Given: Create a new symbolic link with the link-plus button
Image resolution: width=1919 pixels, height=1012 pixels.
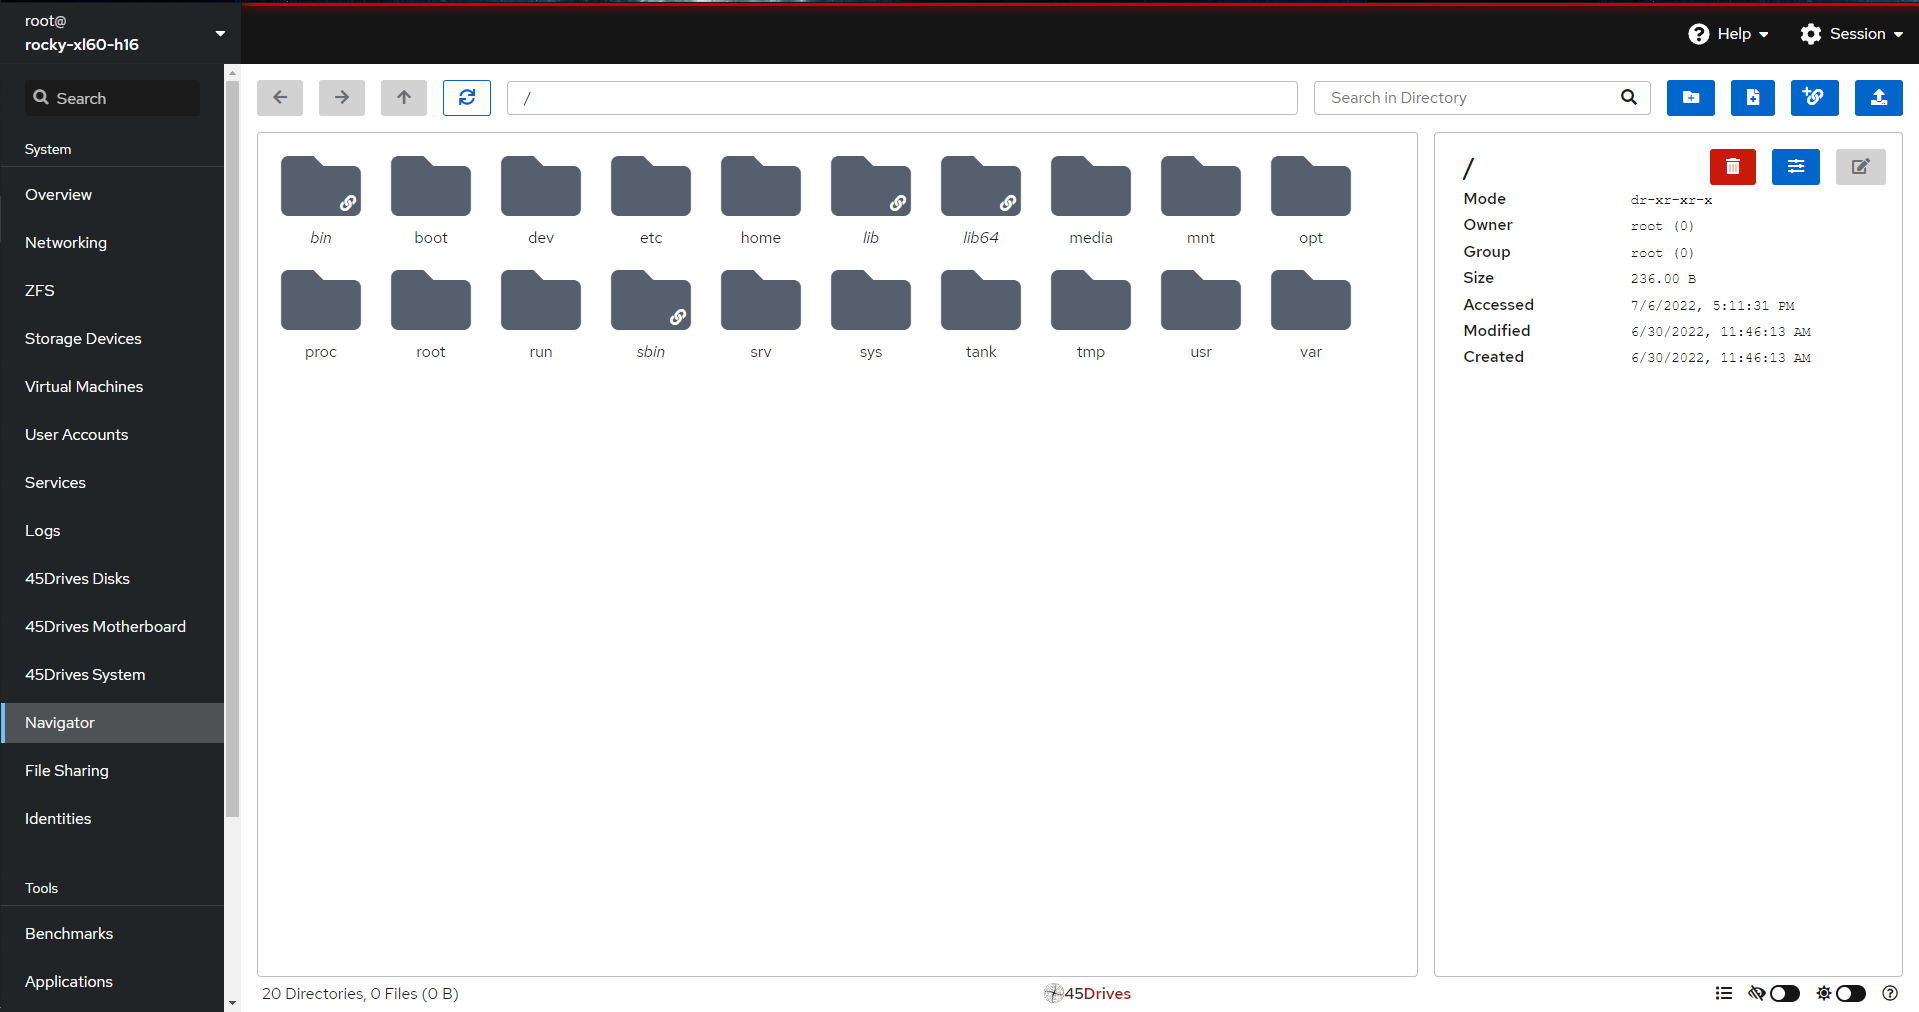Looking at the screenshot, I should 1815,98.
